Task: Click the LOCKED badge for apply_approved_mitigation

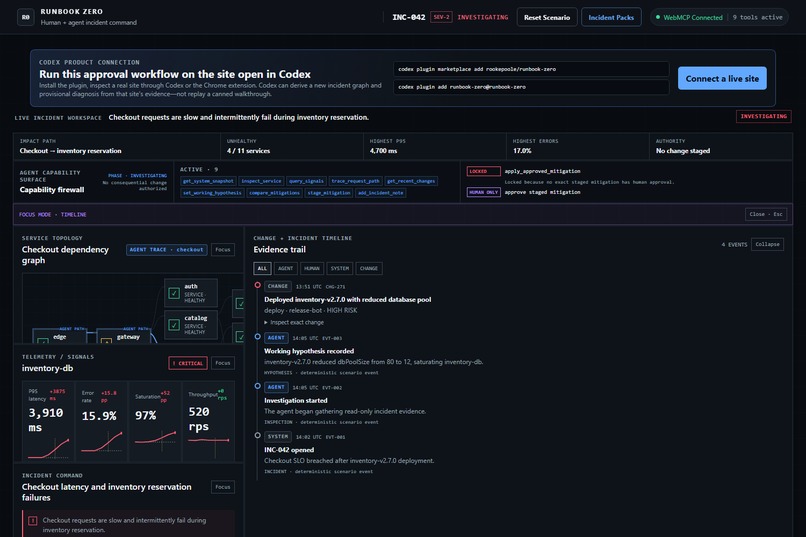Action: coord(483,171)
